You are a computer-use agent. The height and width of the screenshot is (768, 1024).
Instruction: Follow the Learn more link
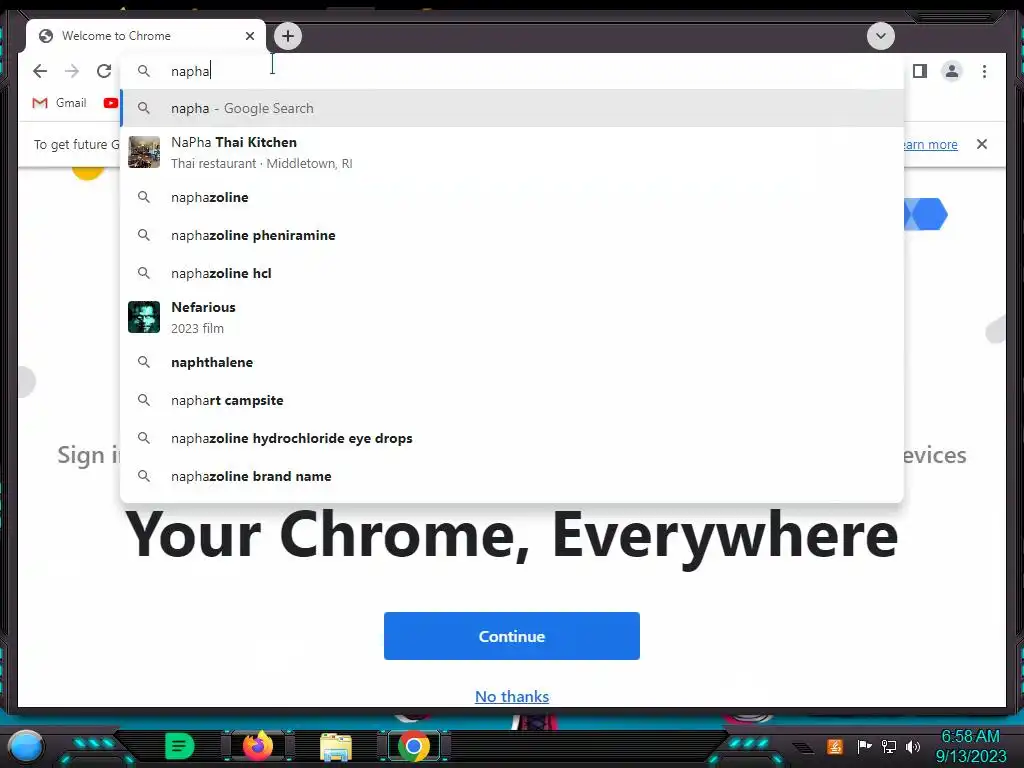[x=929, y=144]
